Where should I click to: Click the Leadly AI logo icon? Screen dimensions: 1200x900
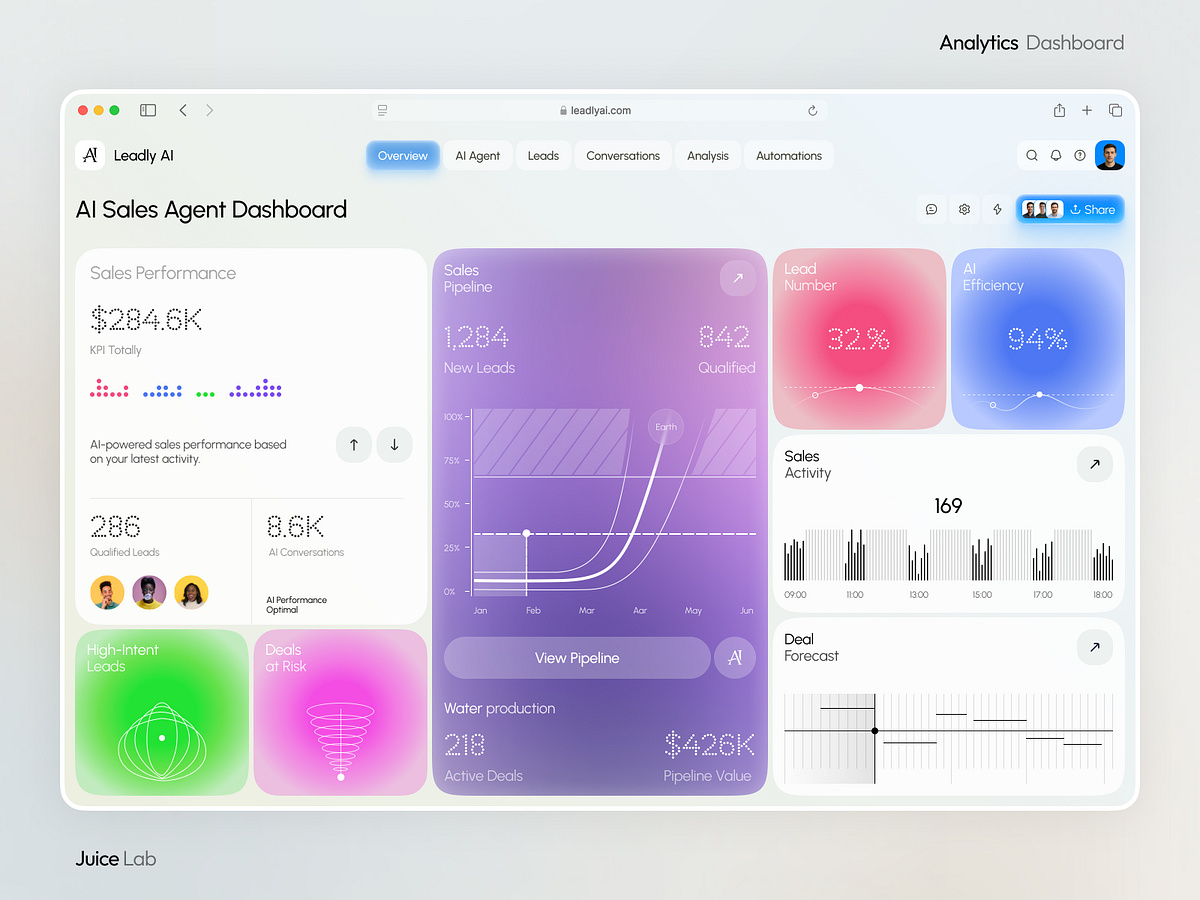point(90,155)
